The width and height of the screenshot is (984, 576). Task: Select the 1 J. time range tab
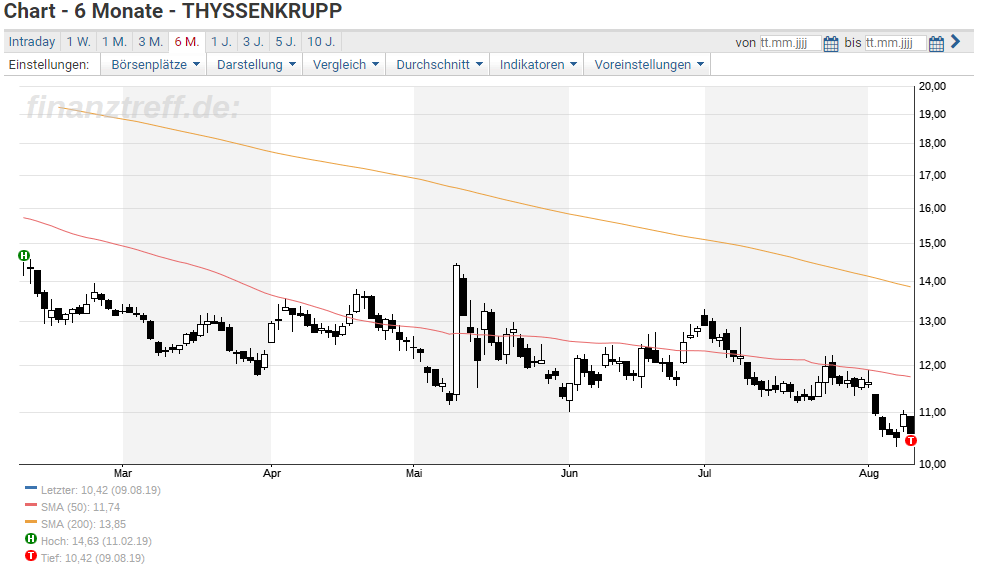coord(222,42)
